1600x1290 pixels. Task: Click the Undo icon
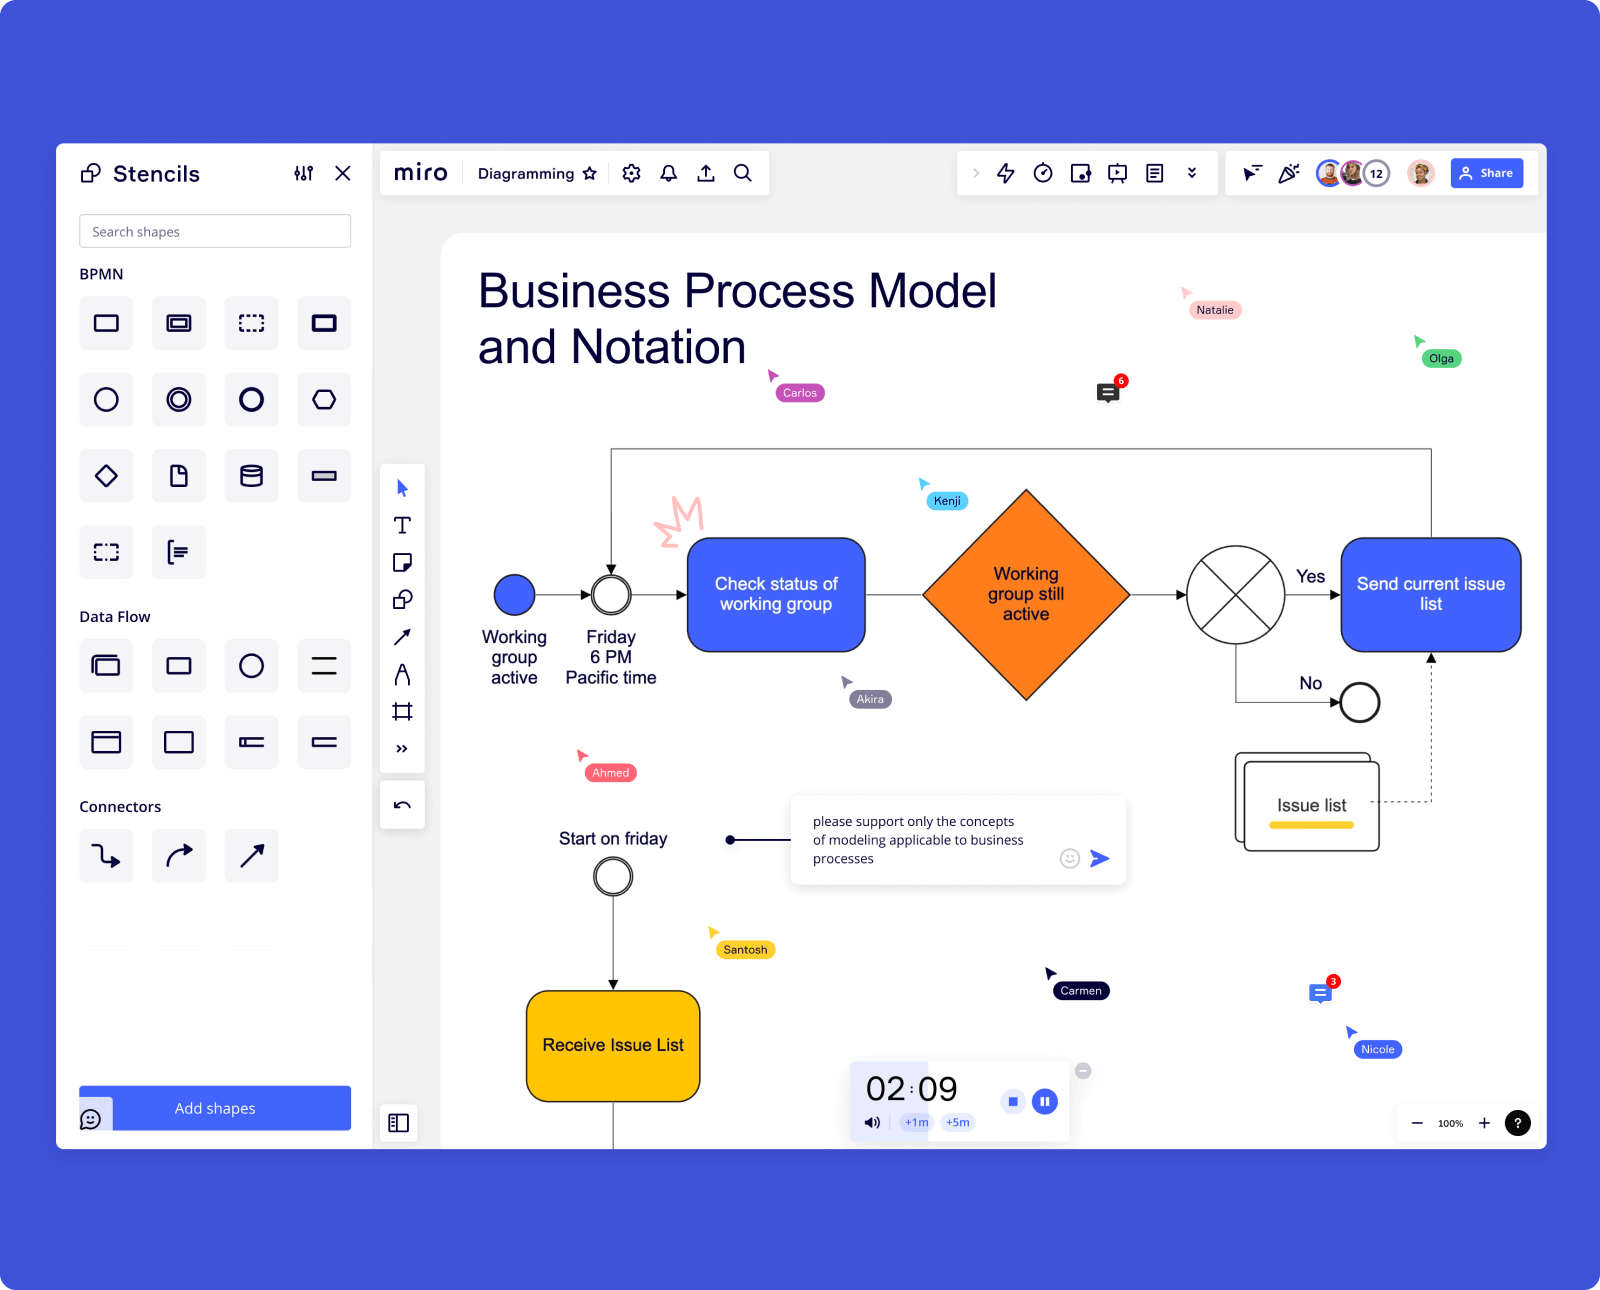point(402,804)
